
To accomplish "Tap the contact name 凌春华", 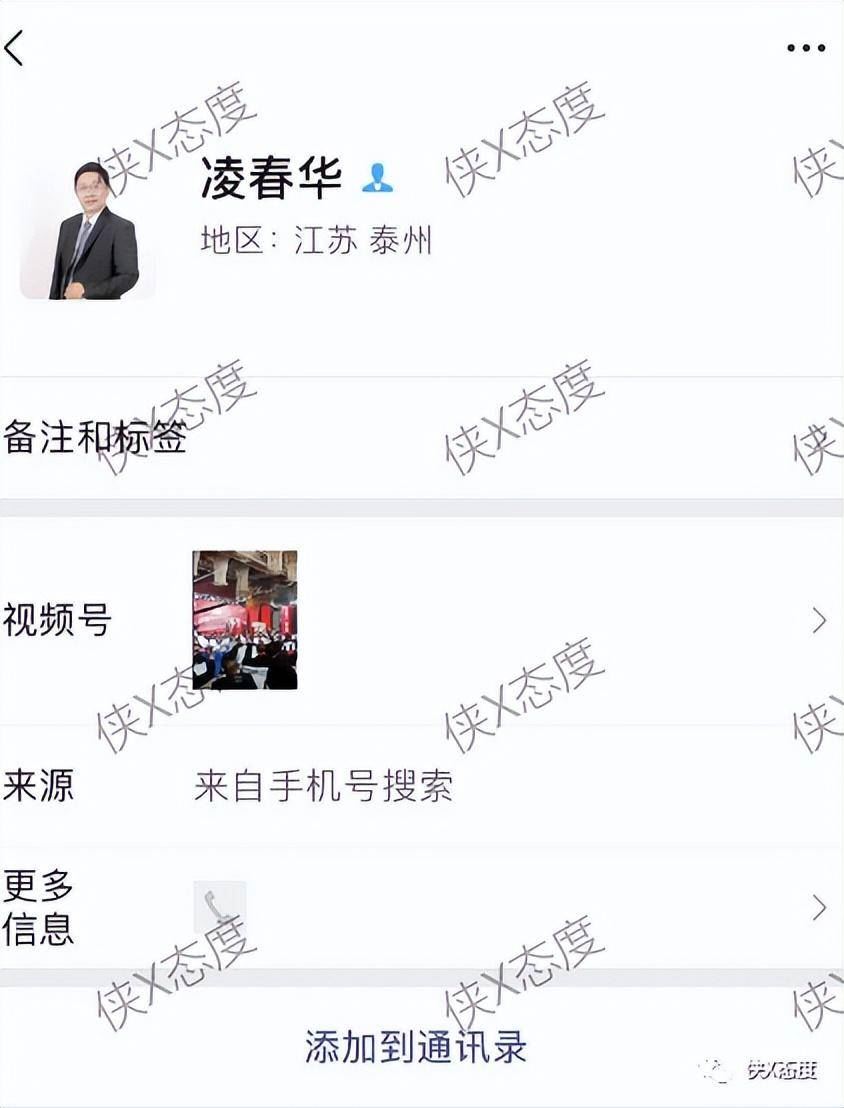I will coord(271,177).
